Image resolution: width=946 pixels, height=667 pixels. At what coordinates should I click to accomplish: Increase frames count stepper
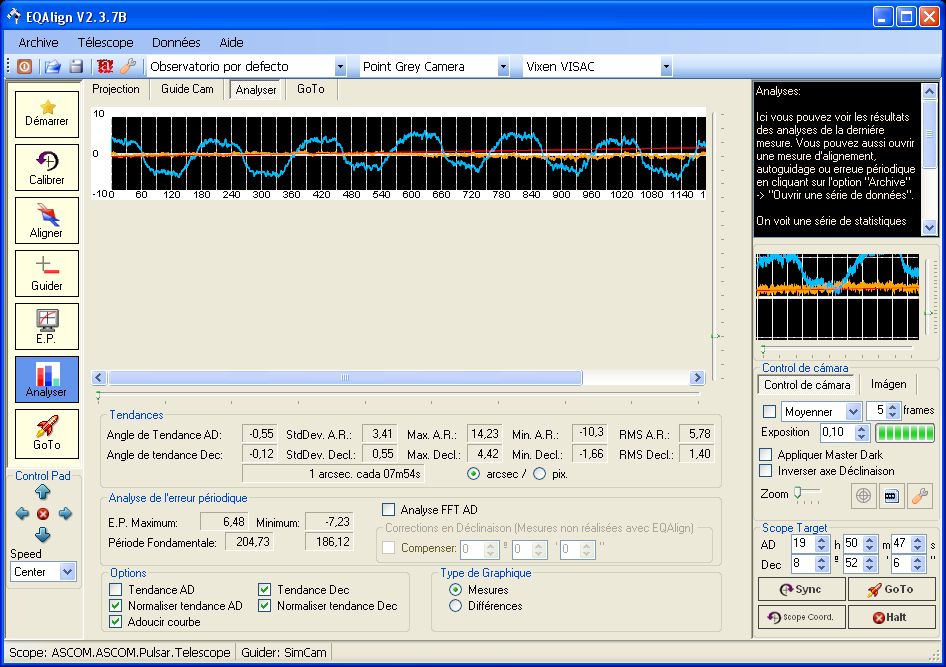pyautogui.click(x=893, y=407)
